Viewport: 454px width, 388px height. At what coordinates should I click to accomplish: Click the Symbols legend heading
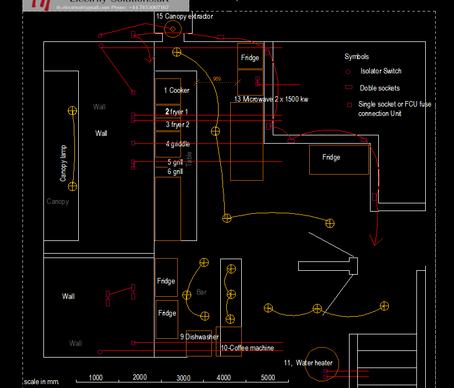[x=357, y=56]
